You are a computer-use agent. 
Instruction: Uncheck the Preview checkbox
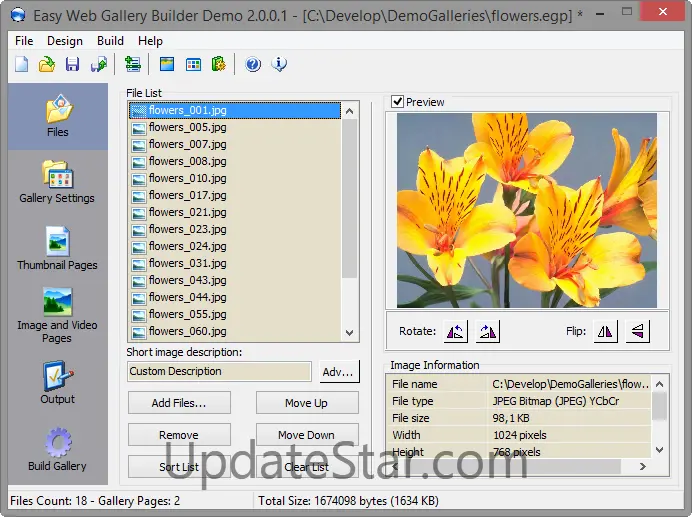point(398,102)
